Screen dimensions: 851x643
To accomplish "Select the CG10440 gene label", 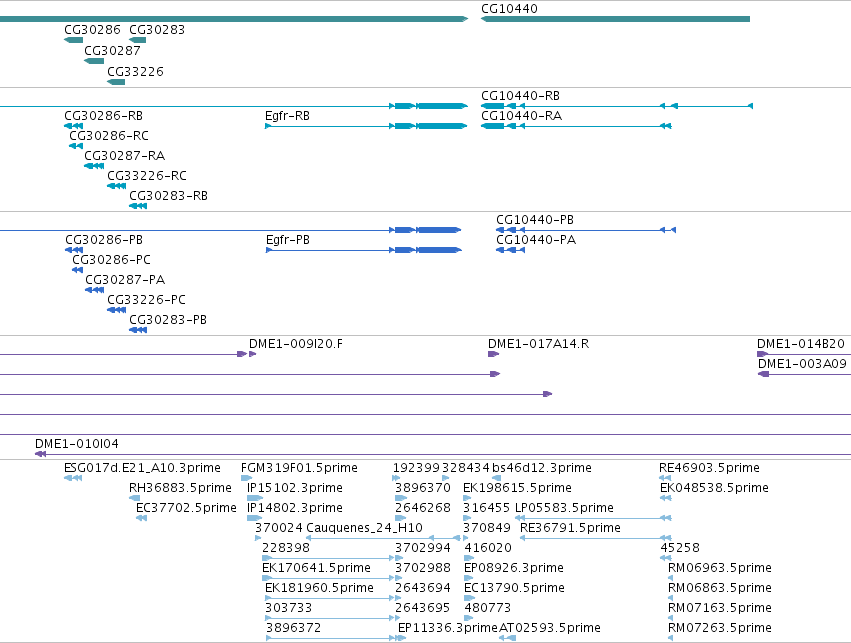I will [x=509, y=9].
